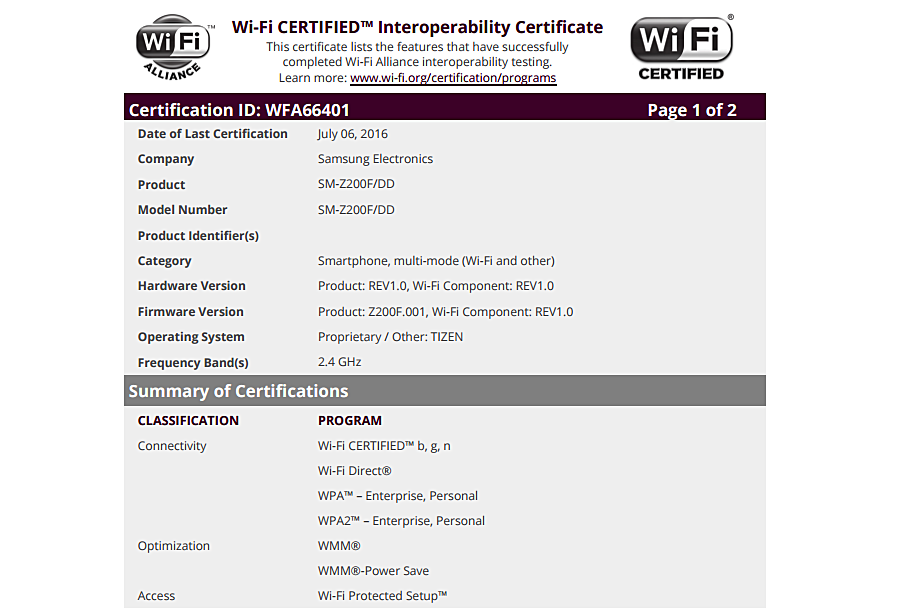Viewport: 900px width, 616px height.
Task: Select the firmware value Product: Z200F.001
Action: coord(373,312)
